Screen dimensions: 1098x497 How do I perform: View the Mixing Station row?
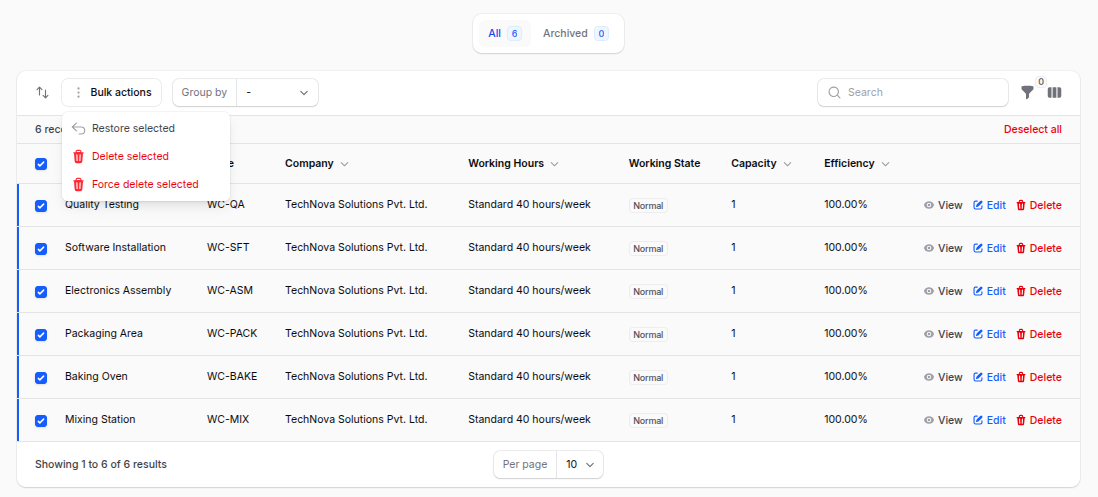[x=943, y=420]
